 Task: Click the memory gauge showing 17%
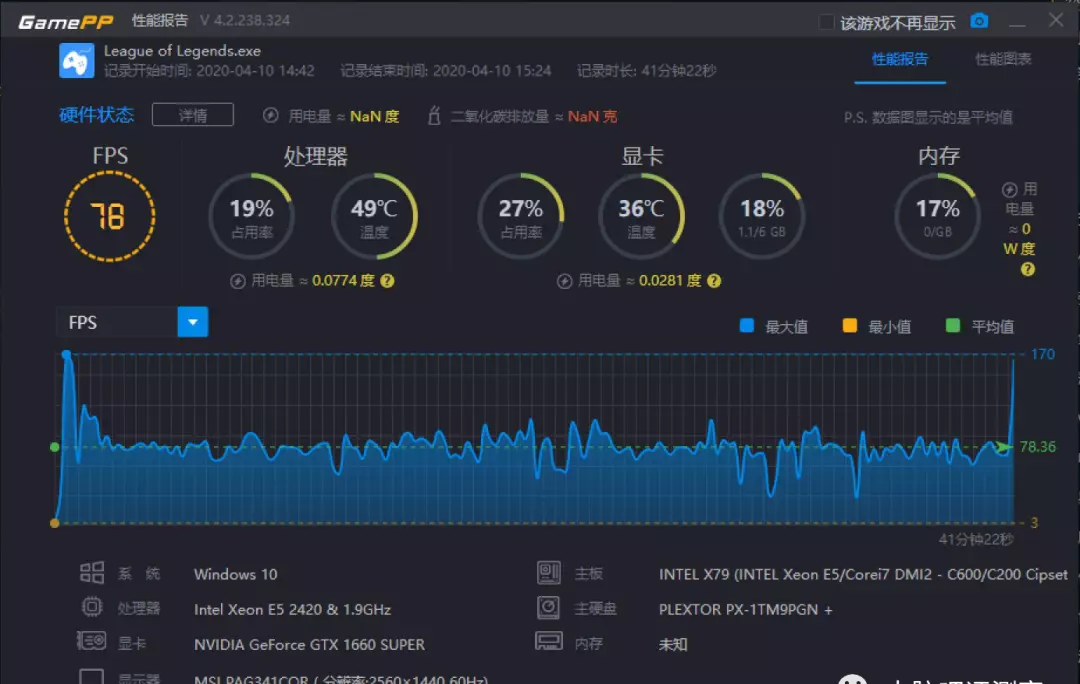click(937, 216)
